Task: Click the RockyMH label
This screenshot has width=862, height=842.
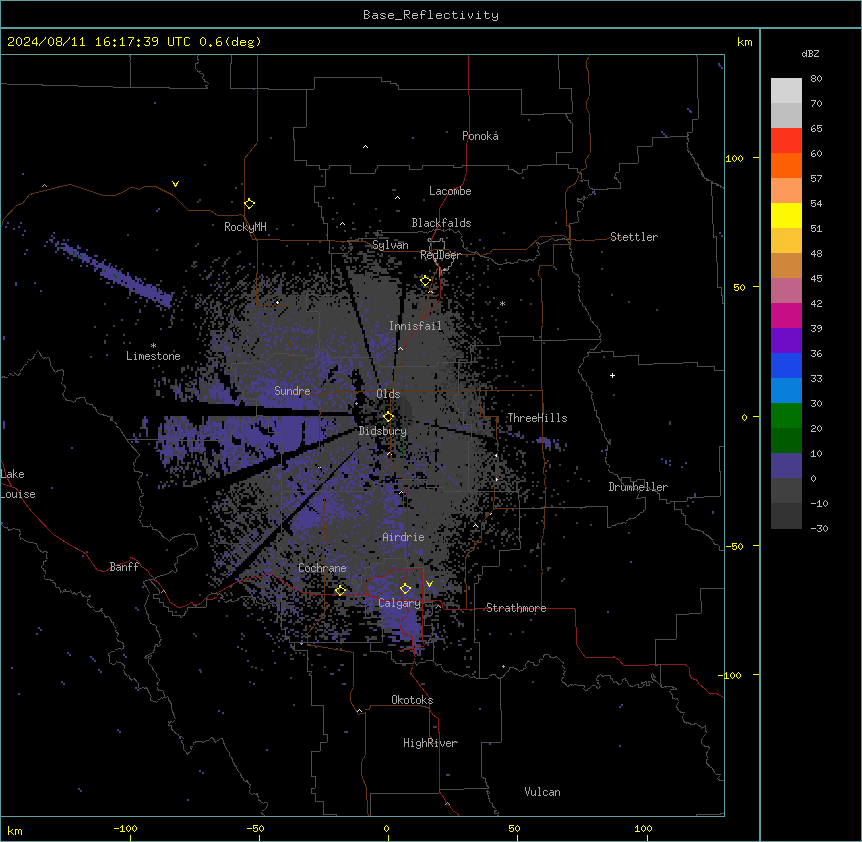Action: point(245,227)
